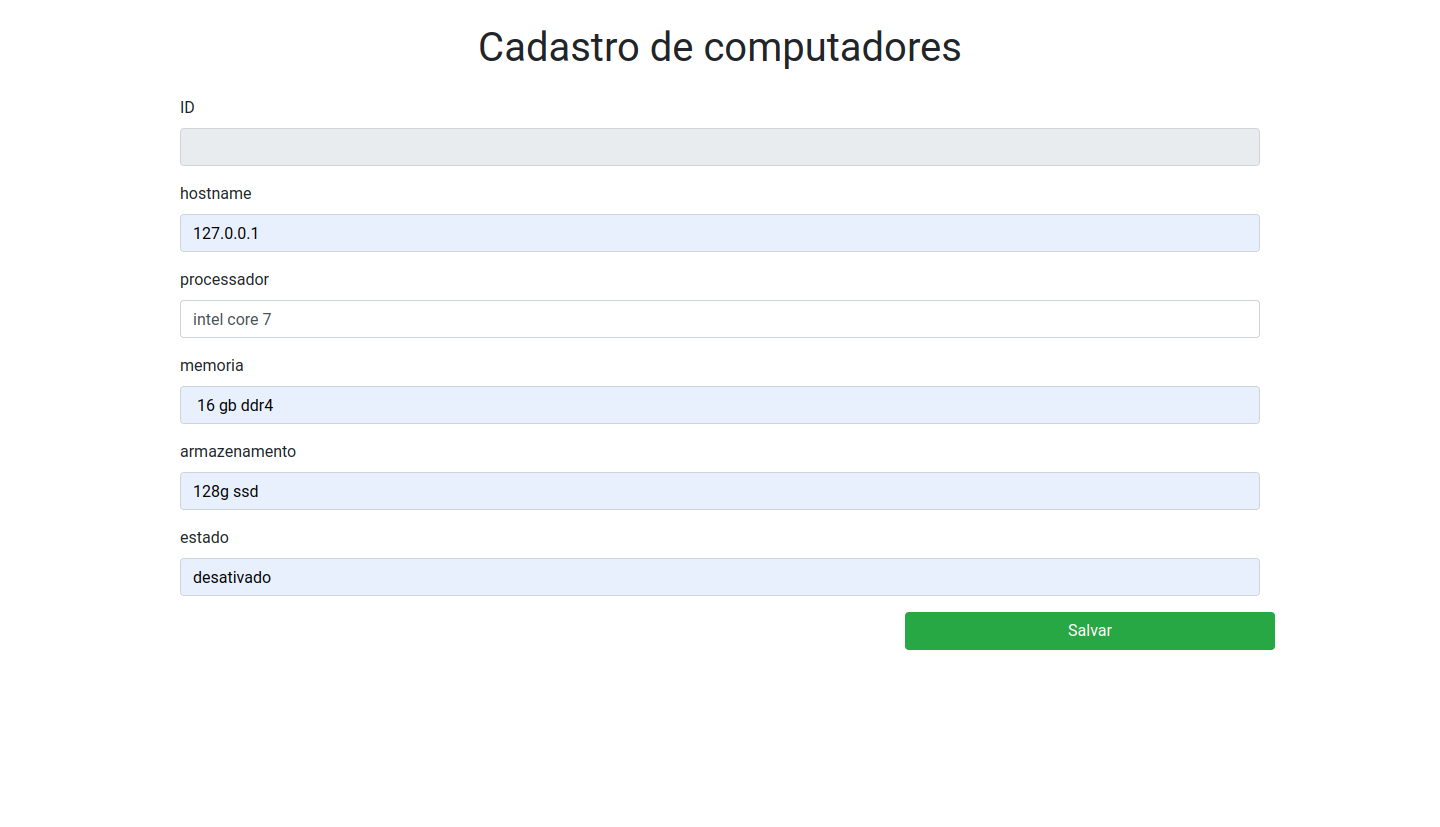
Task: Click into the hostname field
Action: pos(719,233)
